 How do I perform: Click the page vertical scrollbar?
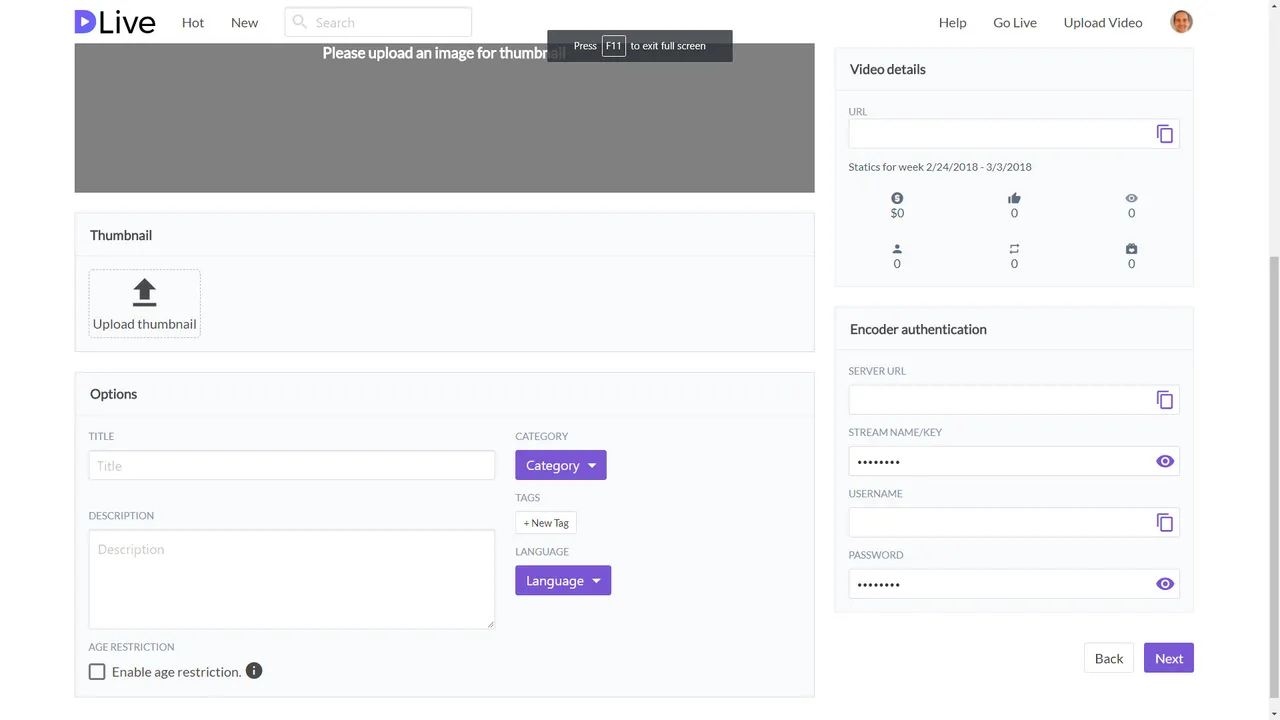coord(1274,475)
